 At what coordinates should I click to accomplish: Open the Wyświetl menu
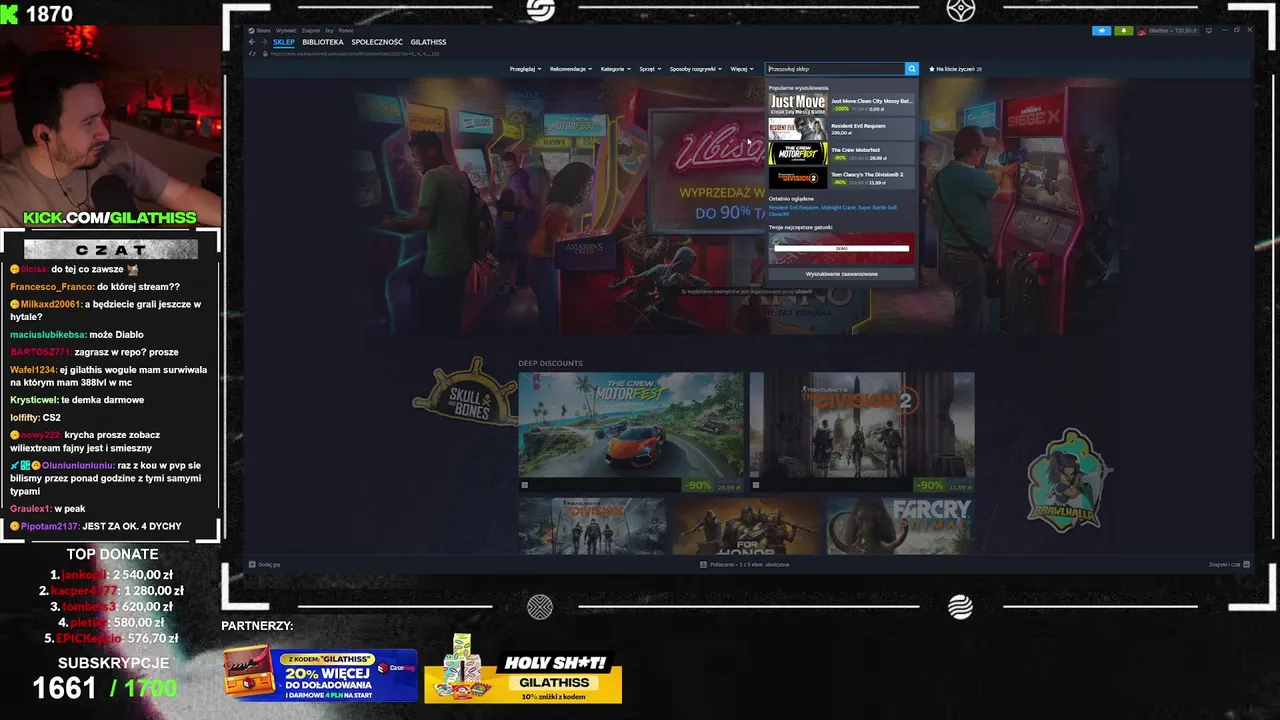pyautogui.click(x=286, y=30)
